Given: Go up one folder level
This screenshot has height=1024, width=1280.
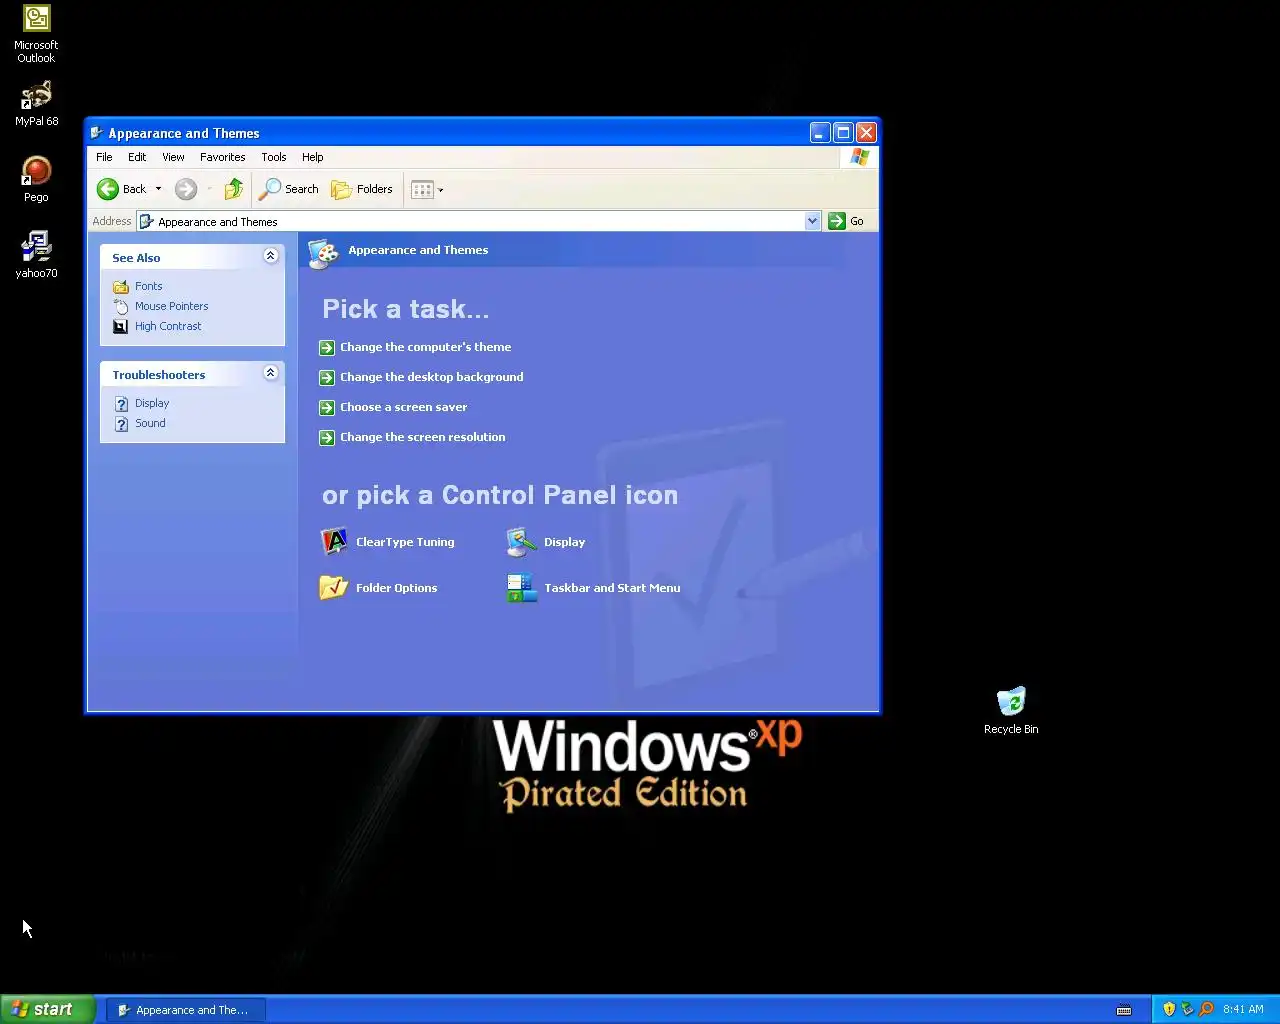Looking at the screenshot, I should [x=234, y=189].
